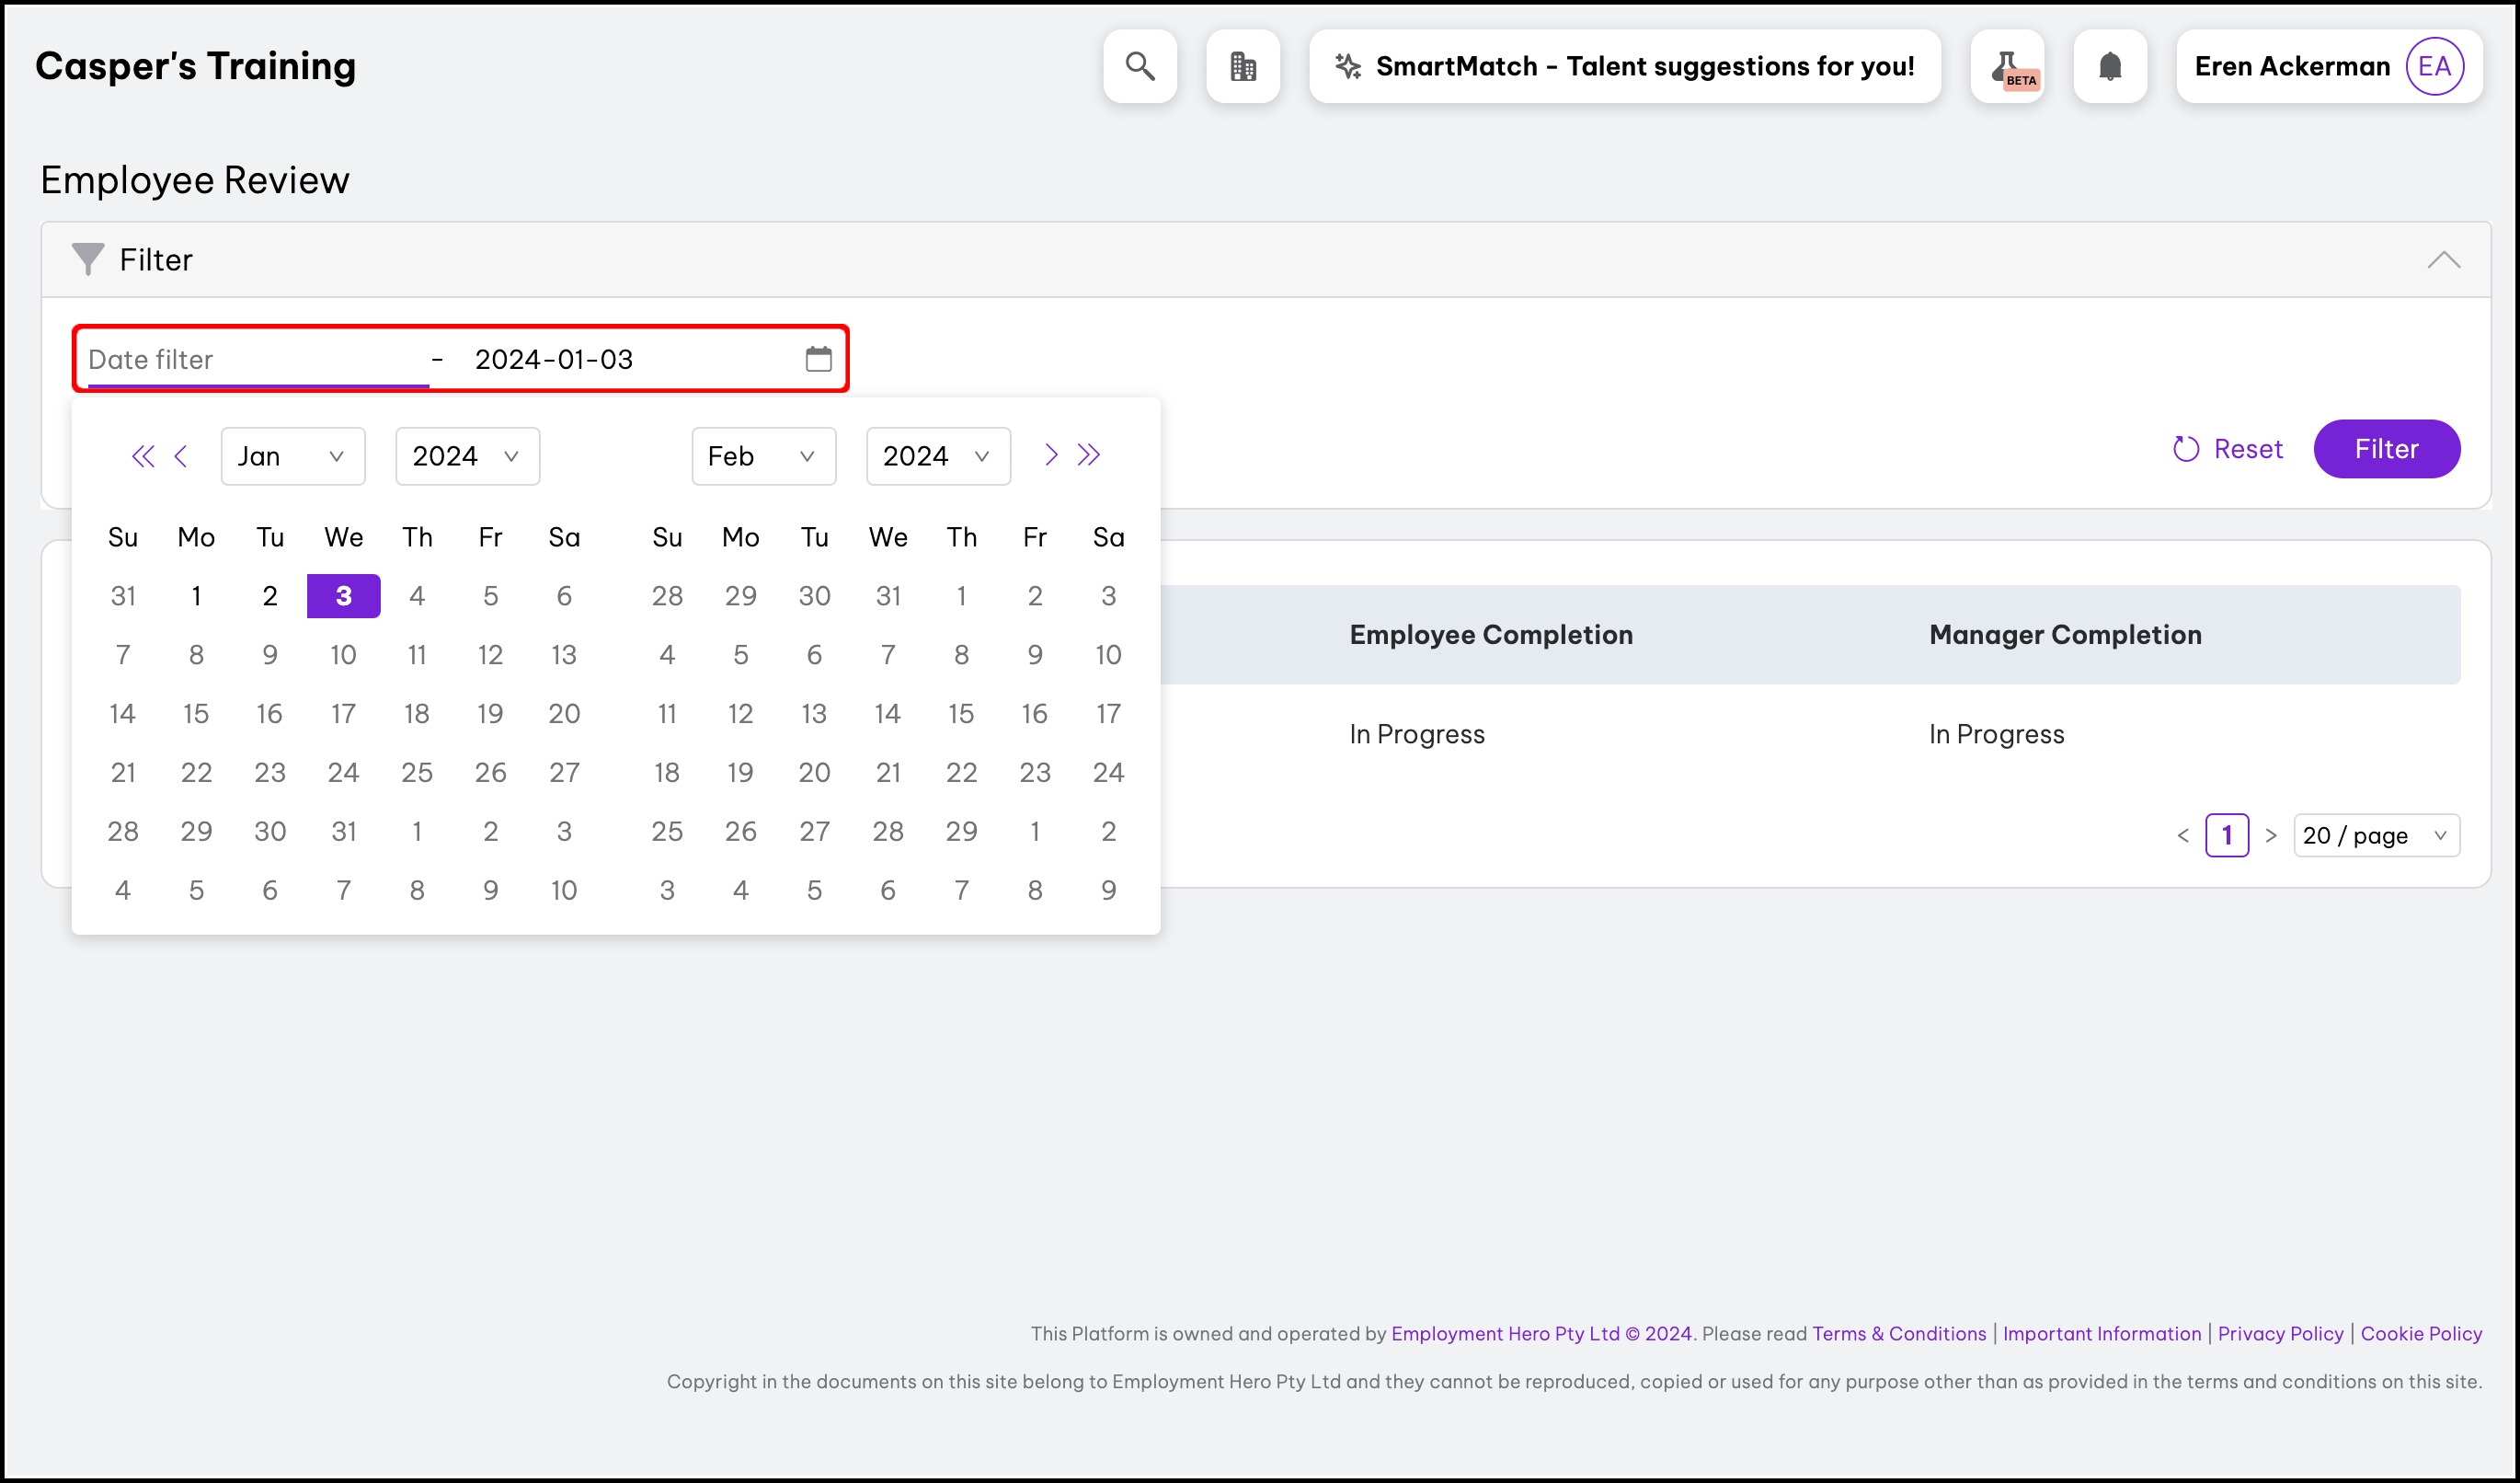This screenshot has height=1483, width=2520.
Task: Click the Reset button
Action: 2228,449
